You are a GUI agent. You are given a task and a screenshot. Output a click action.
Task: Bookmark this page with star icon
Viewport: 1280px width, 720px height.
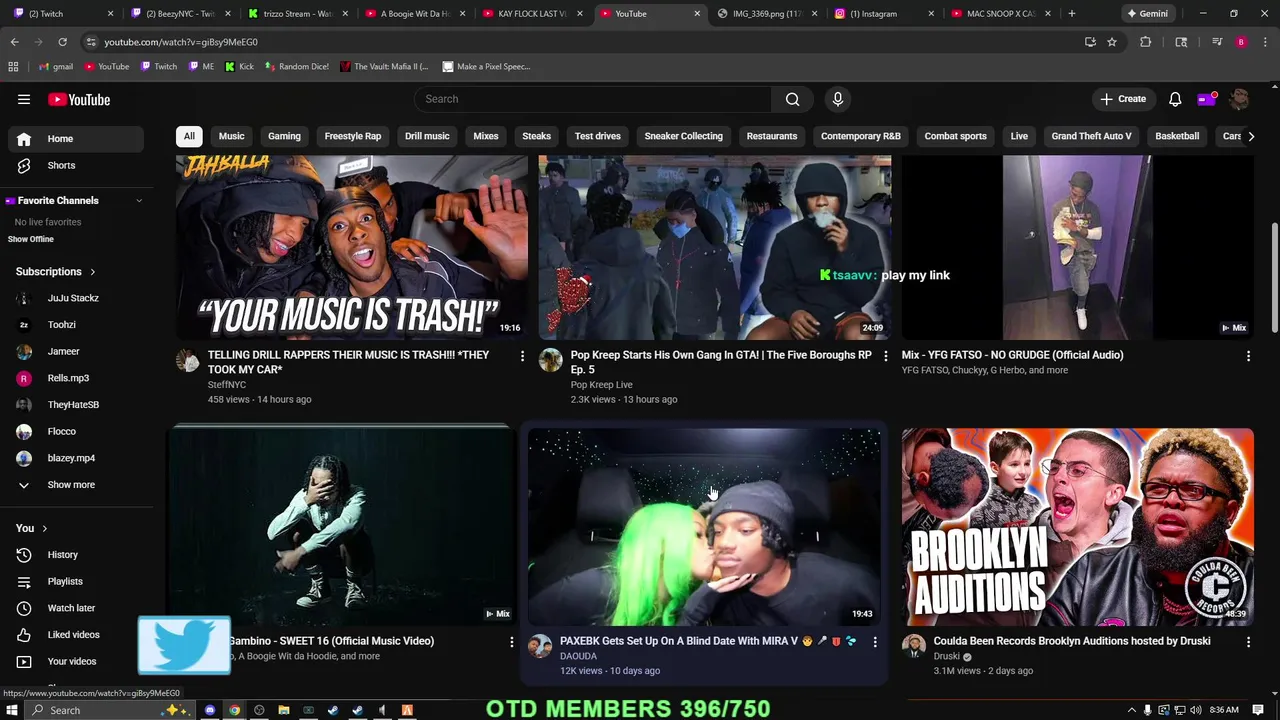click(1111, 42)
